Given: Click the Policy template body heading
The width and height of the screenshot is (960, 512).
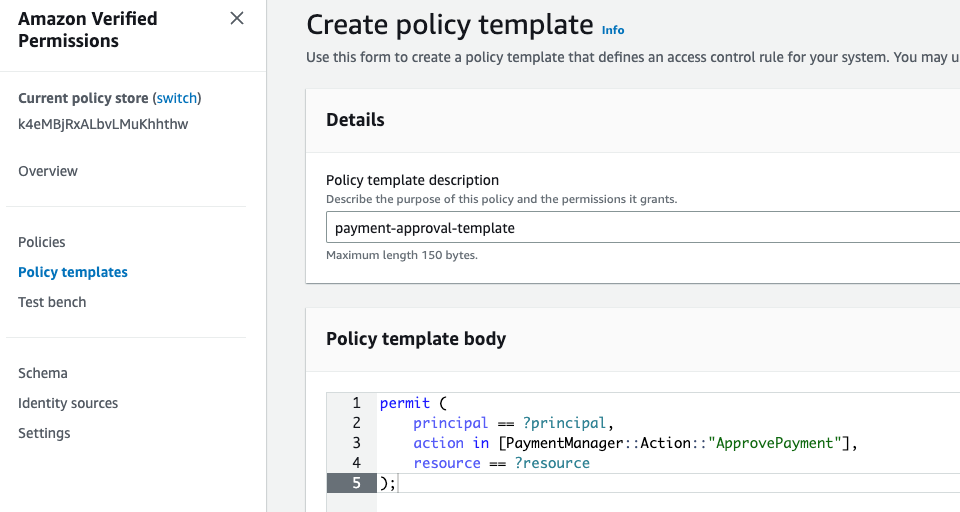Looking at the screenshot, I should 416,338.
